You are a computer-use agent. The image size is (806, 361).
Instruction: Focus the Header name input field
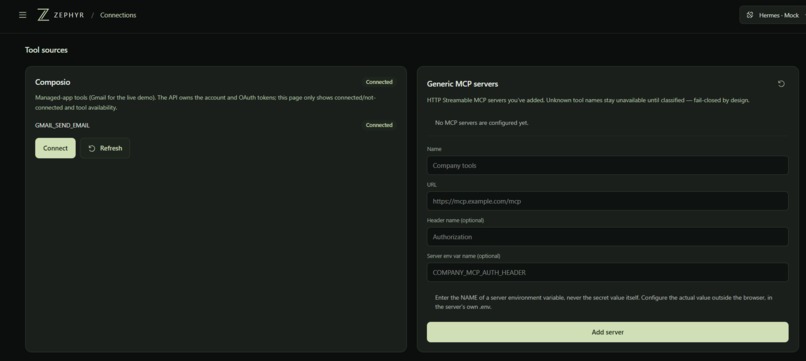pos(607,237)
